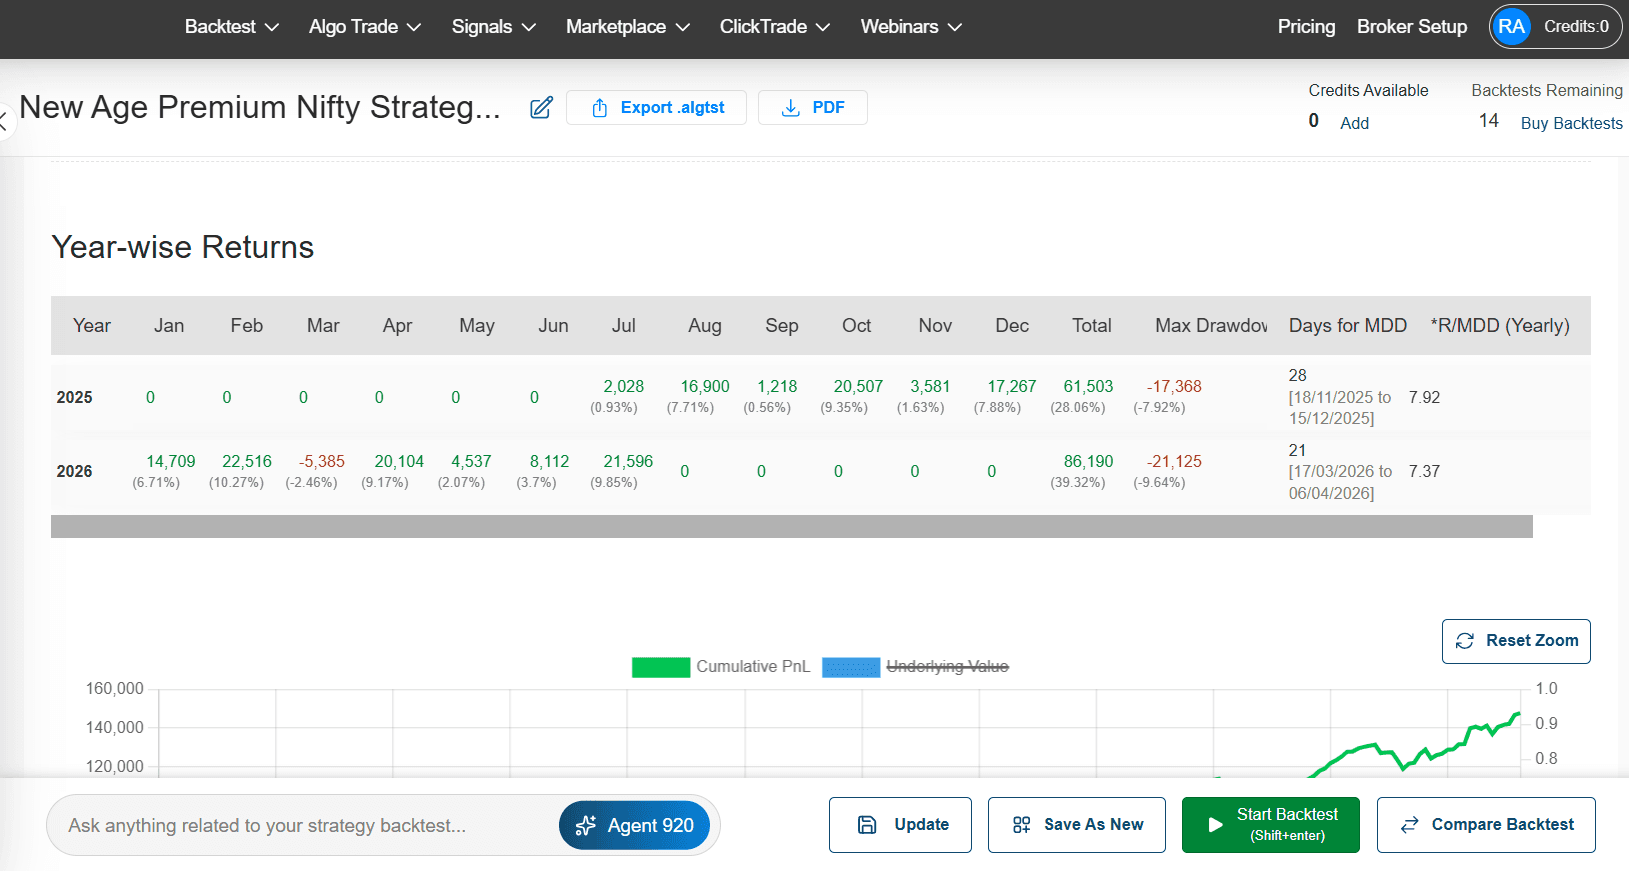Expand the Webinars menu
Image resolution: width=1629 pixels, height=871 pixels.
tap(911, 27)
